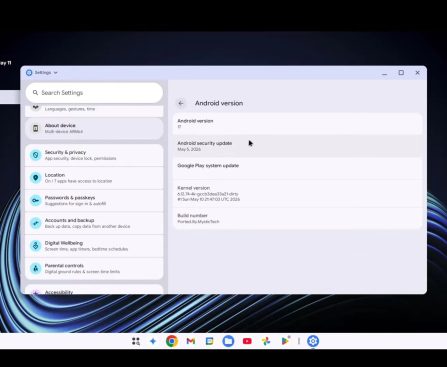Click the Settings gear in taskbar
The image size is (447, 367).
coord(313,341)
